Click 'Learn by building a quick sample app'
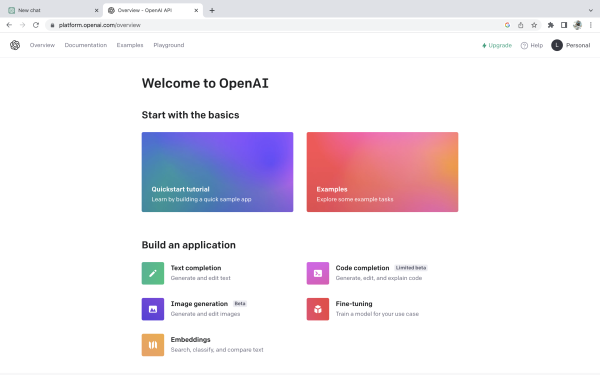Viewport: 600px width, 375px height. pos(201,199)
